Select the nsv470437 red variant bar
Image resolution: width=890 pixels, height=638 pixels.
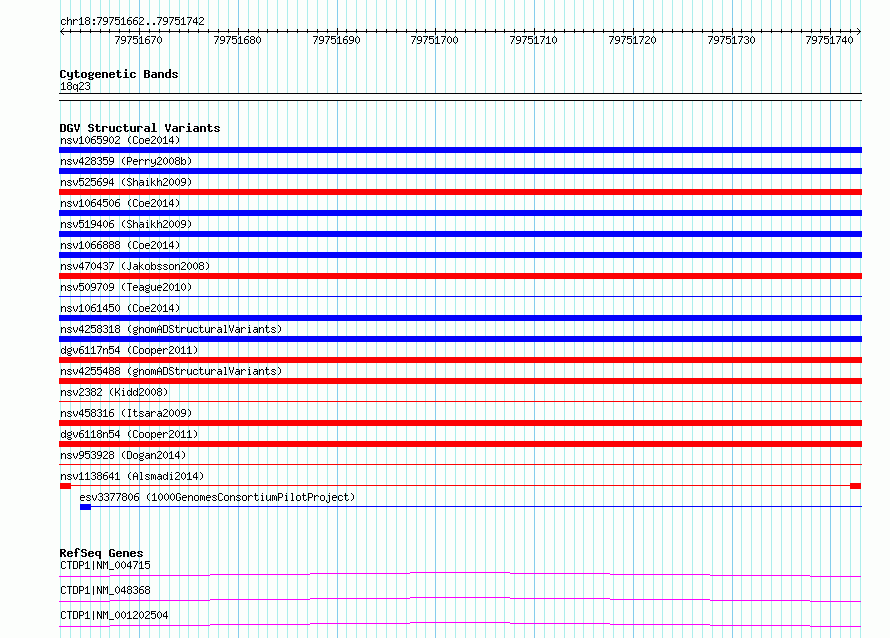460,276
